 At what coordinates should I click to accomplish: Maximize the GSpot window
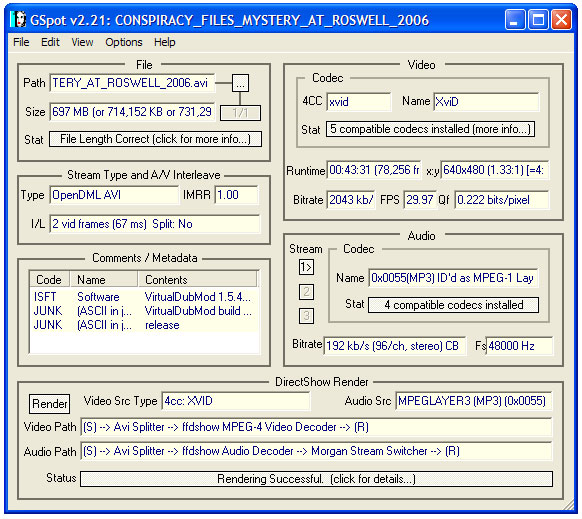[538, 20]
